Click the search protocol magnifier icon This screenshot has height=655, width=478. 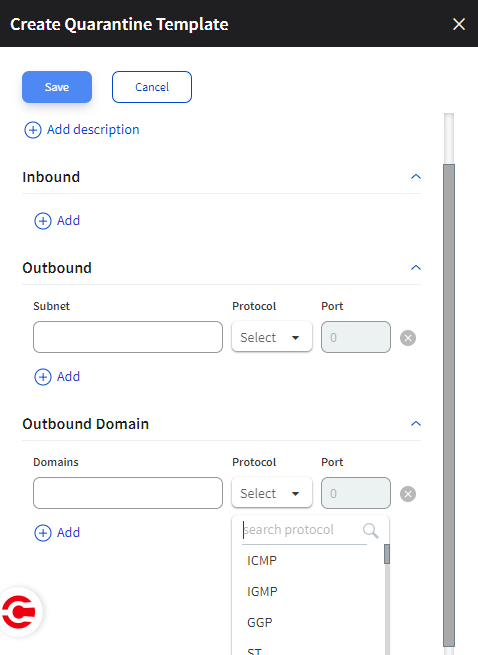(x=371, y=531)
